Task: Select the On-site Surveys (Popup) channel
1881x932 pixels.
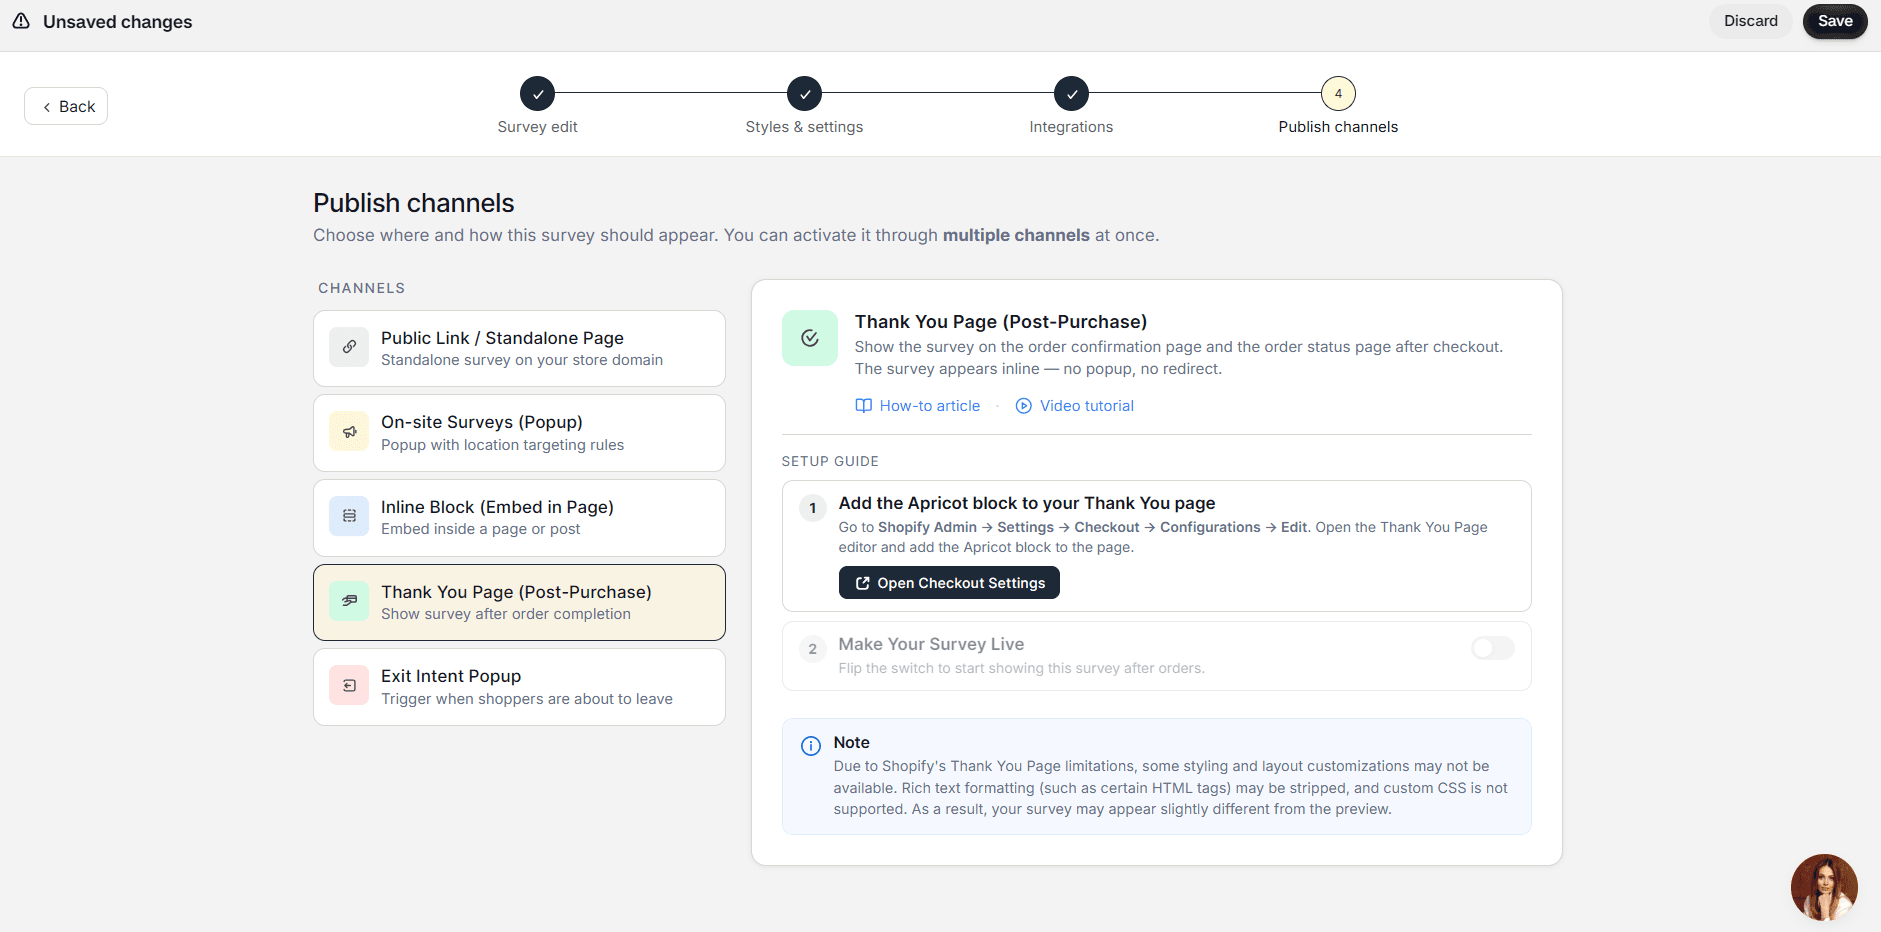Action: tap(519, 433)
